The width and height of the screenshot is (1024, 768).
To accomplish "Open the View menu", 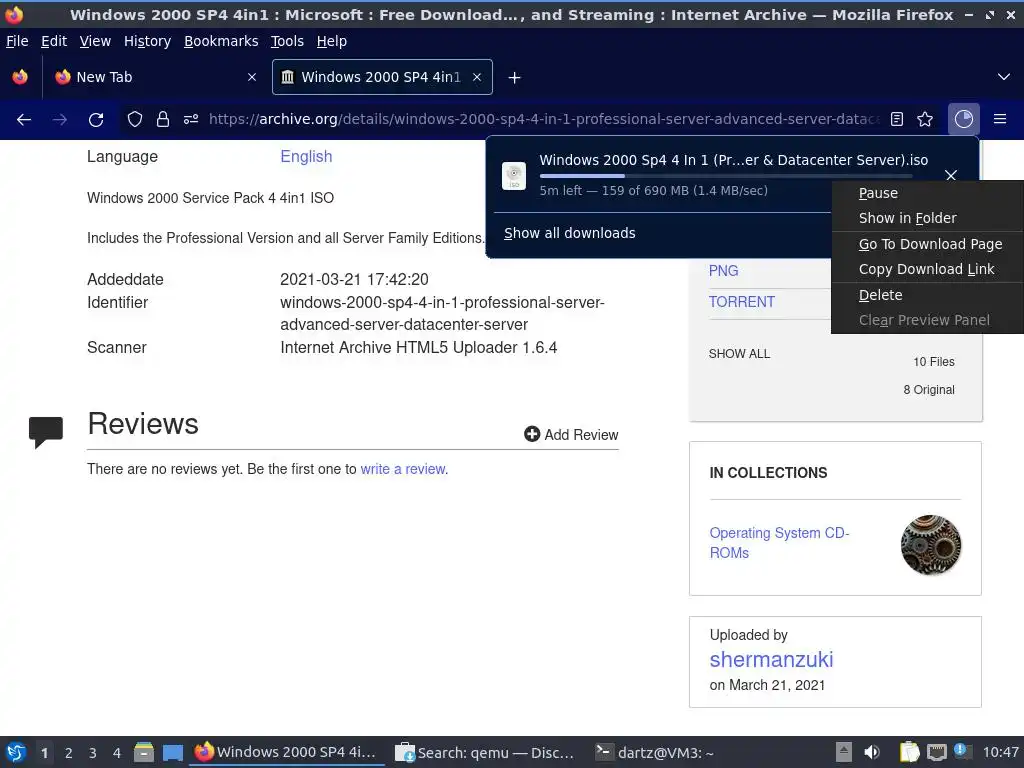I will pyautogui.click(x=95, y=41).
